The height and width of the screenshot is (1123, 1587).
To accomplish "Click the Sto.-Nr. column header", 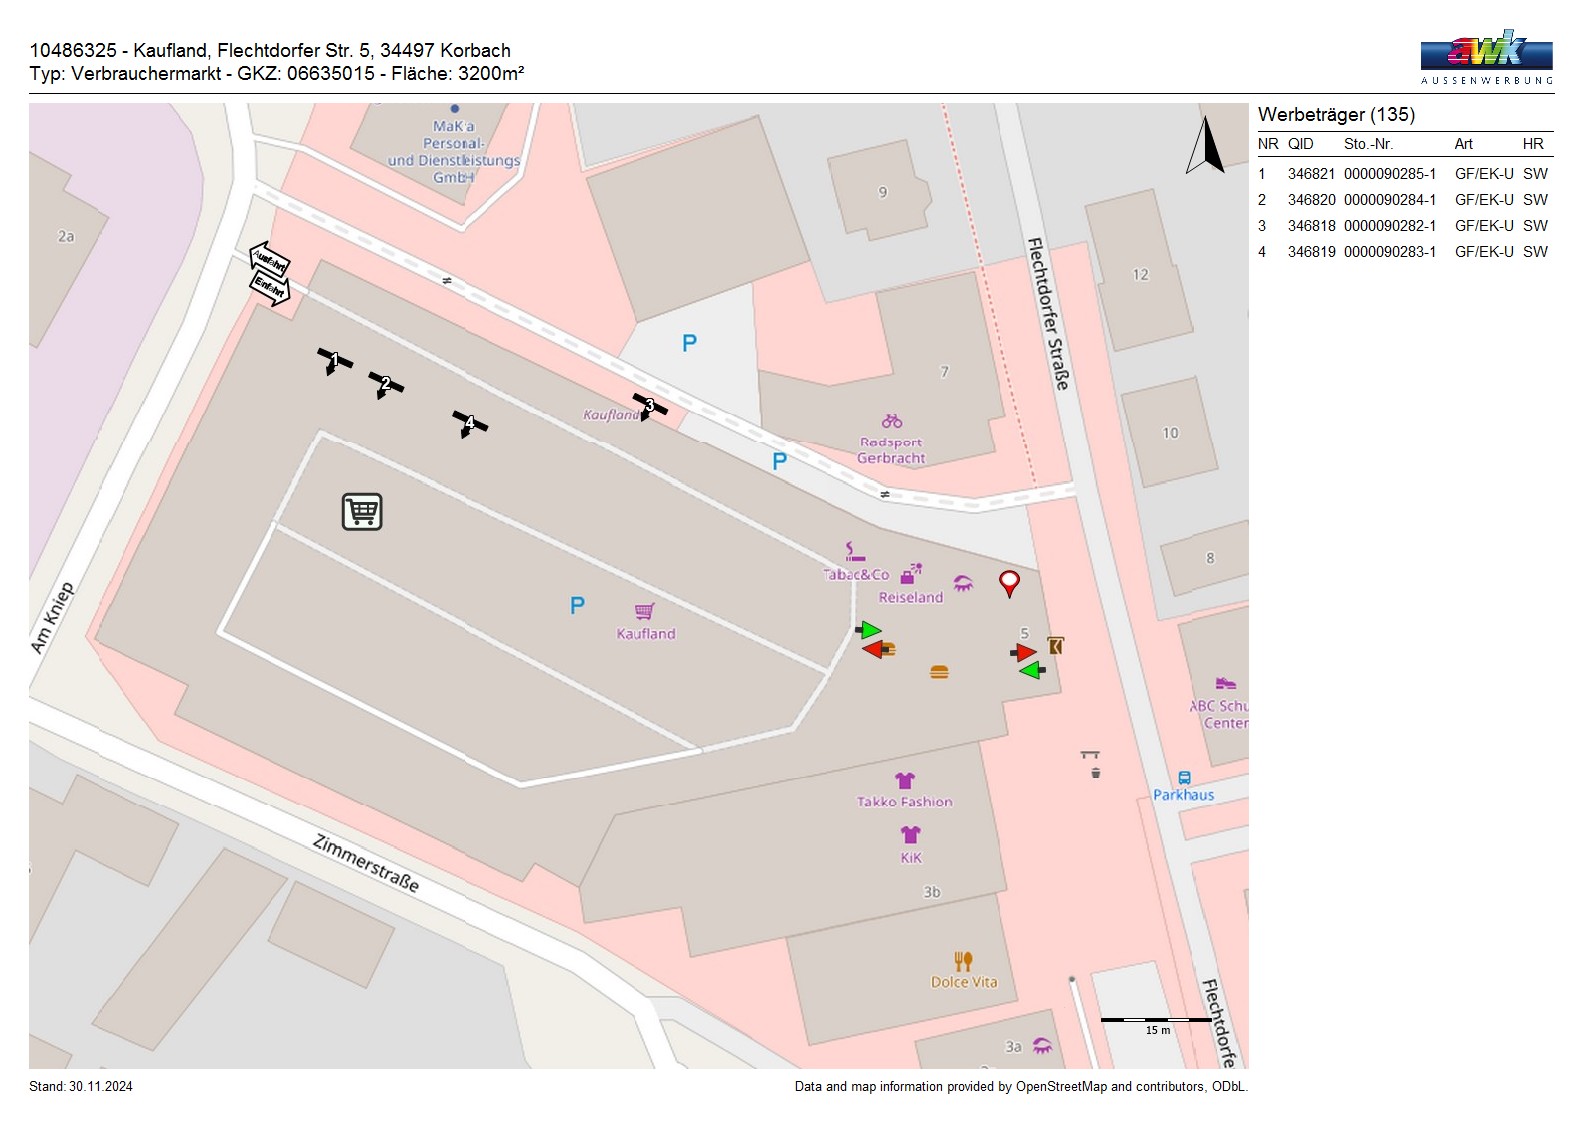I will tap(1368, 144).
